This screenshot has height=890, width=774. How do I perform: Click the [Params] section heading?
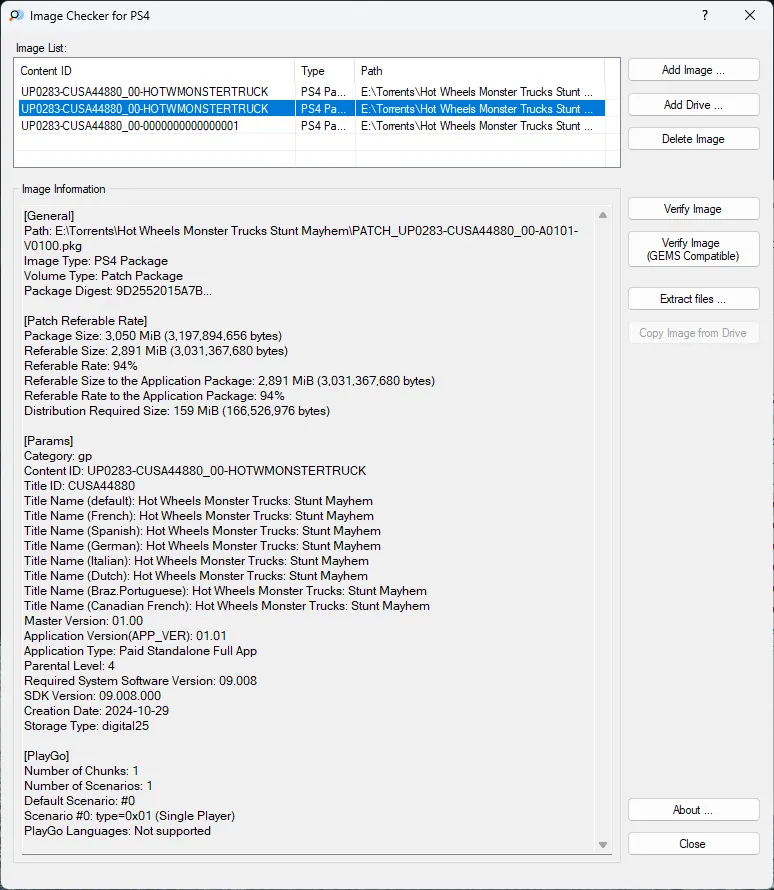tap(48, 441)
